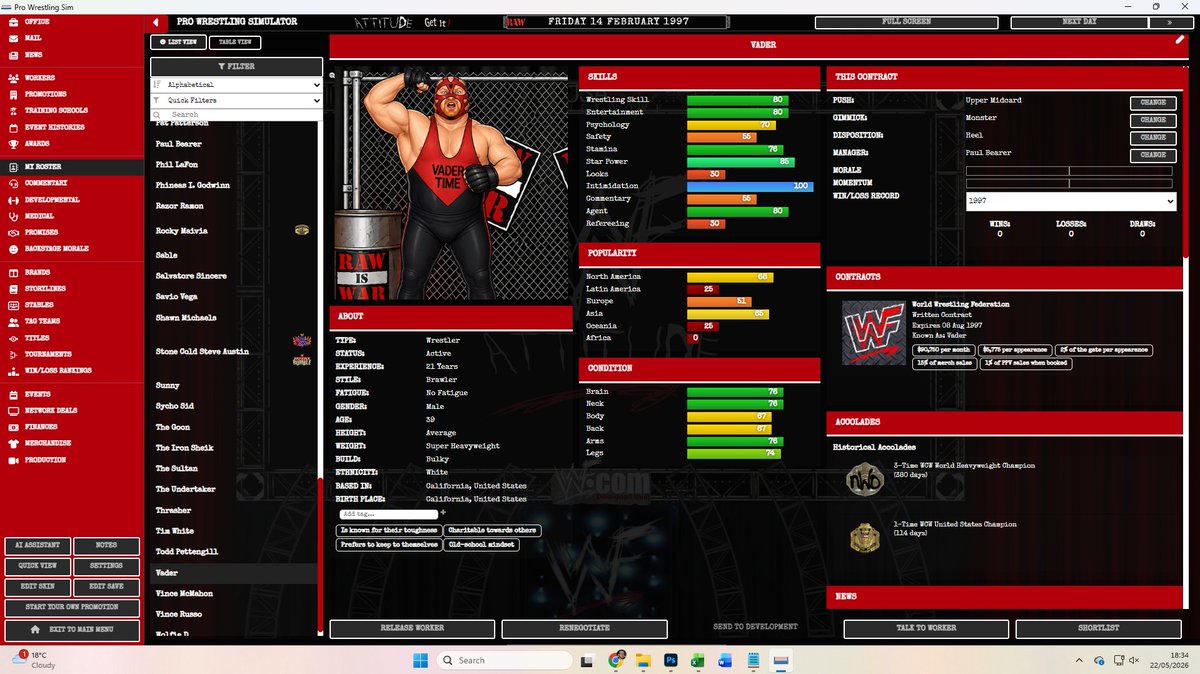Open Commentary in the sidebar
This screenshot has height=674, width=1200.
pyautogui.click(x=46, y=183)
